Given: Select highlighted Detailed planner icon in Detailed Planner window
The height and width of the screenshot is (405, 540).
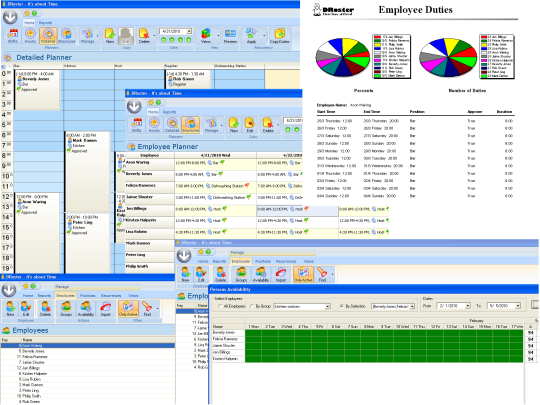Looking at the screenshot, I should pyautogui.click(x=48, y=36).
